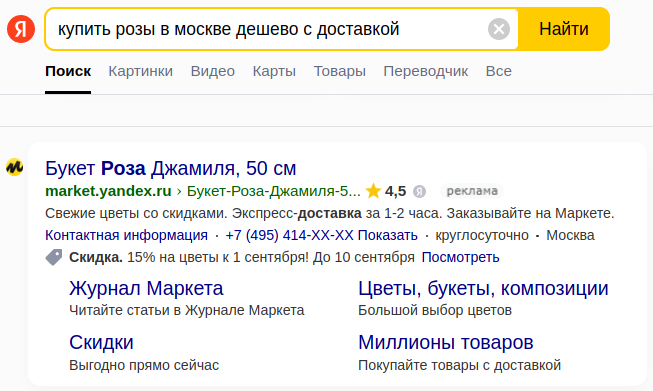Clear the search query with X icon

[x=498, y=29]
